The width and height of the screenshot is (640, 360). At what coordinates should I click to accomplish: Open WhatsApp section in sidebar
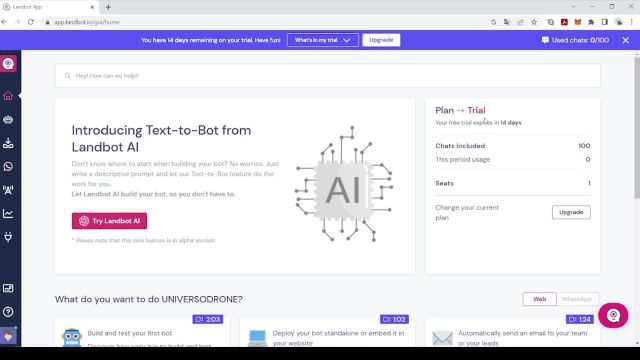pyautogui.click(x=8, y=167)
